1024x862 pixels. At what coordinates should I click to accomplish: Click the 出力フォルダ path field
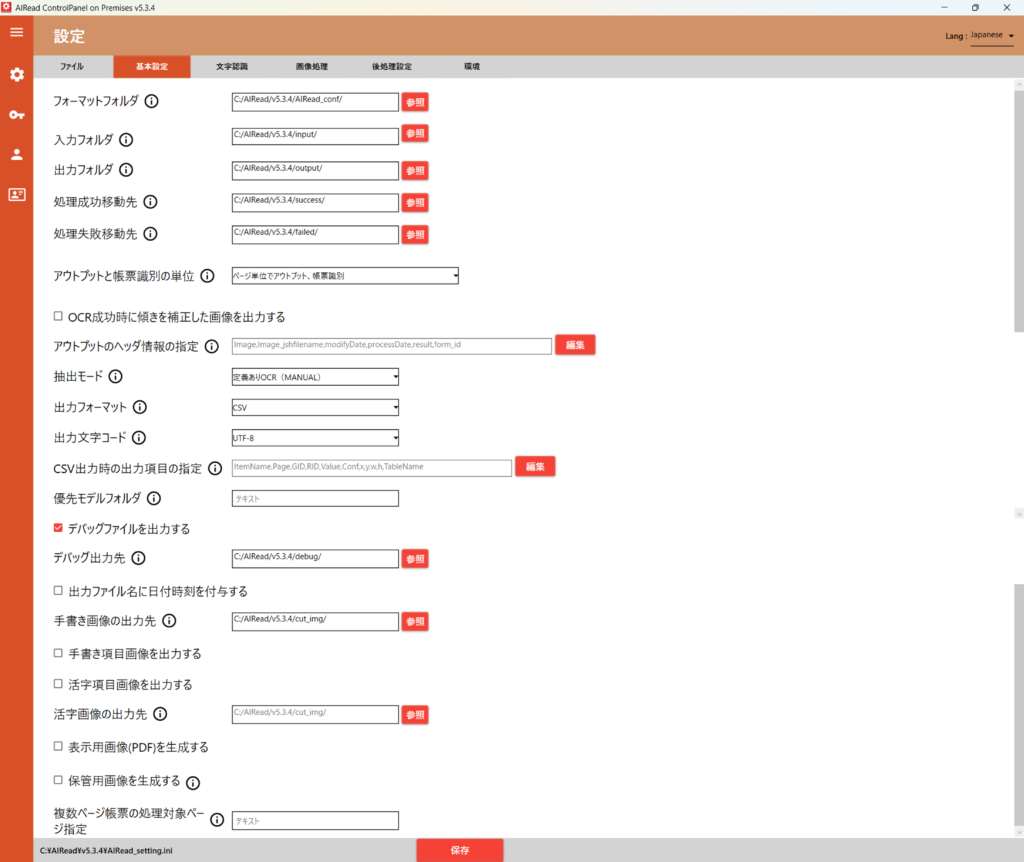click(315, 170)
